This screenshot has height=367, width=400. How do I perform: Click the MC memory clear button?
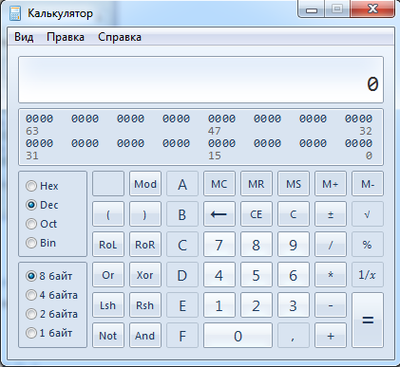pos(219,184)
